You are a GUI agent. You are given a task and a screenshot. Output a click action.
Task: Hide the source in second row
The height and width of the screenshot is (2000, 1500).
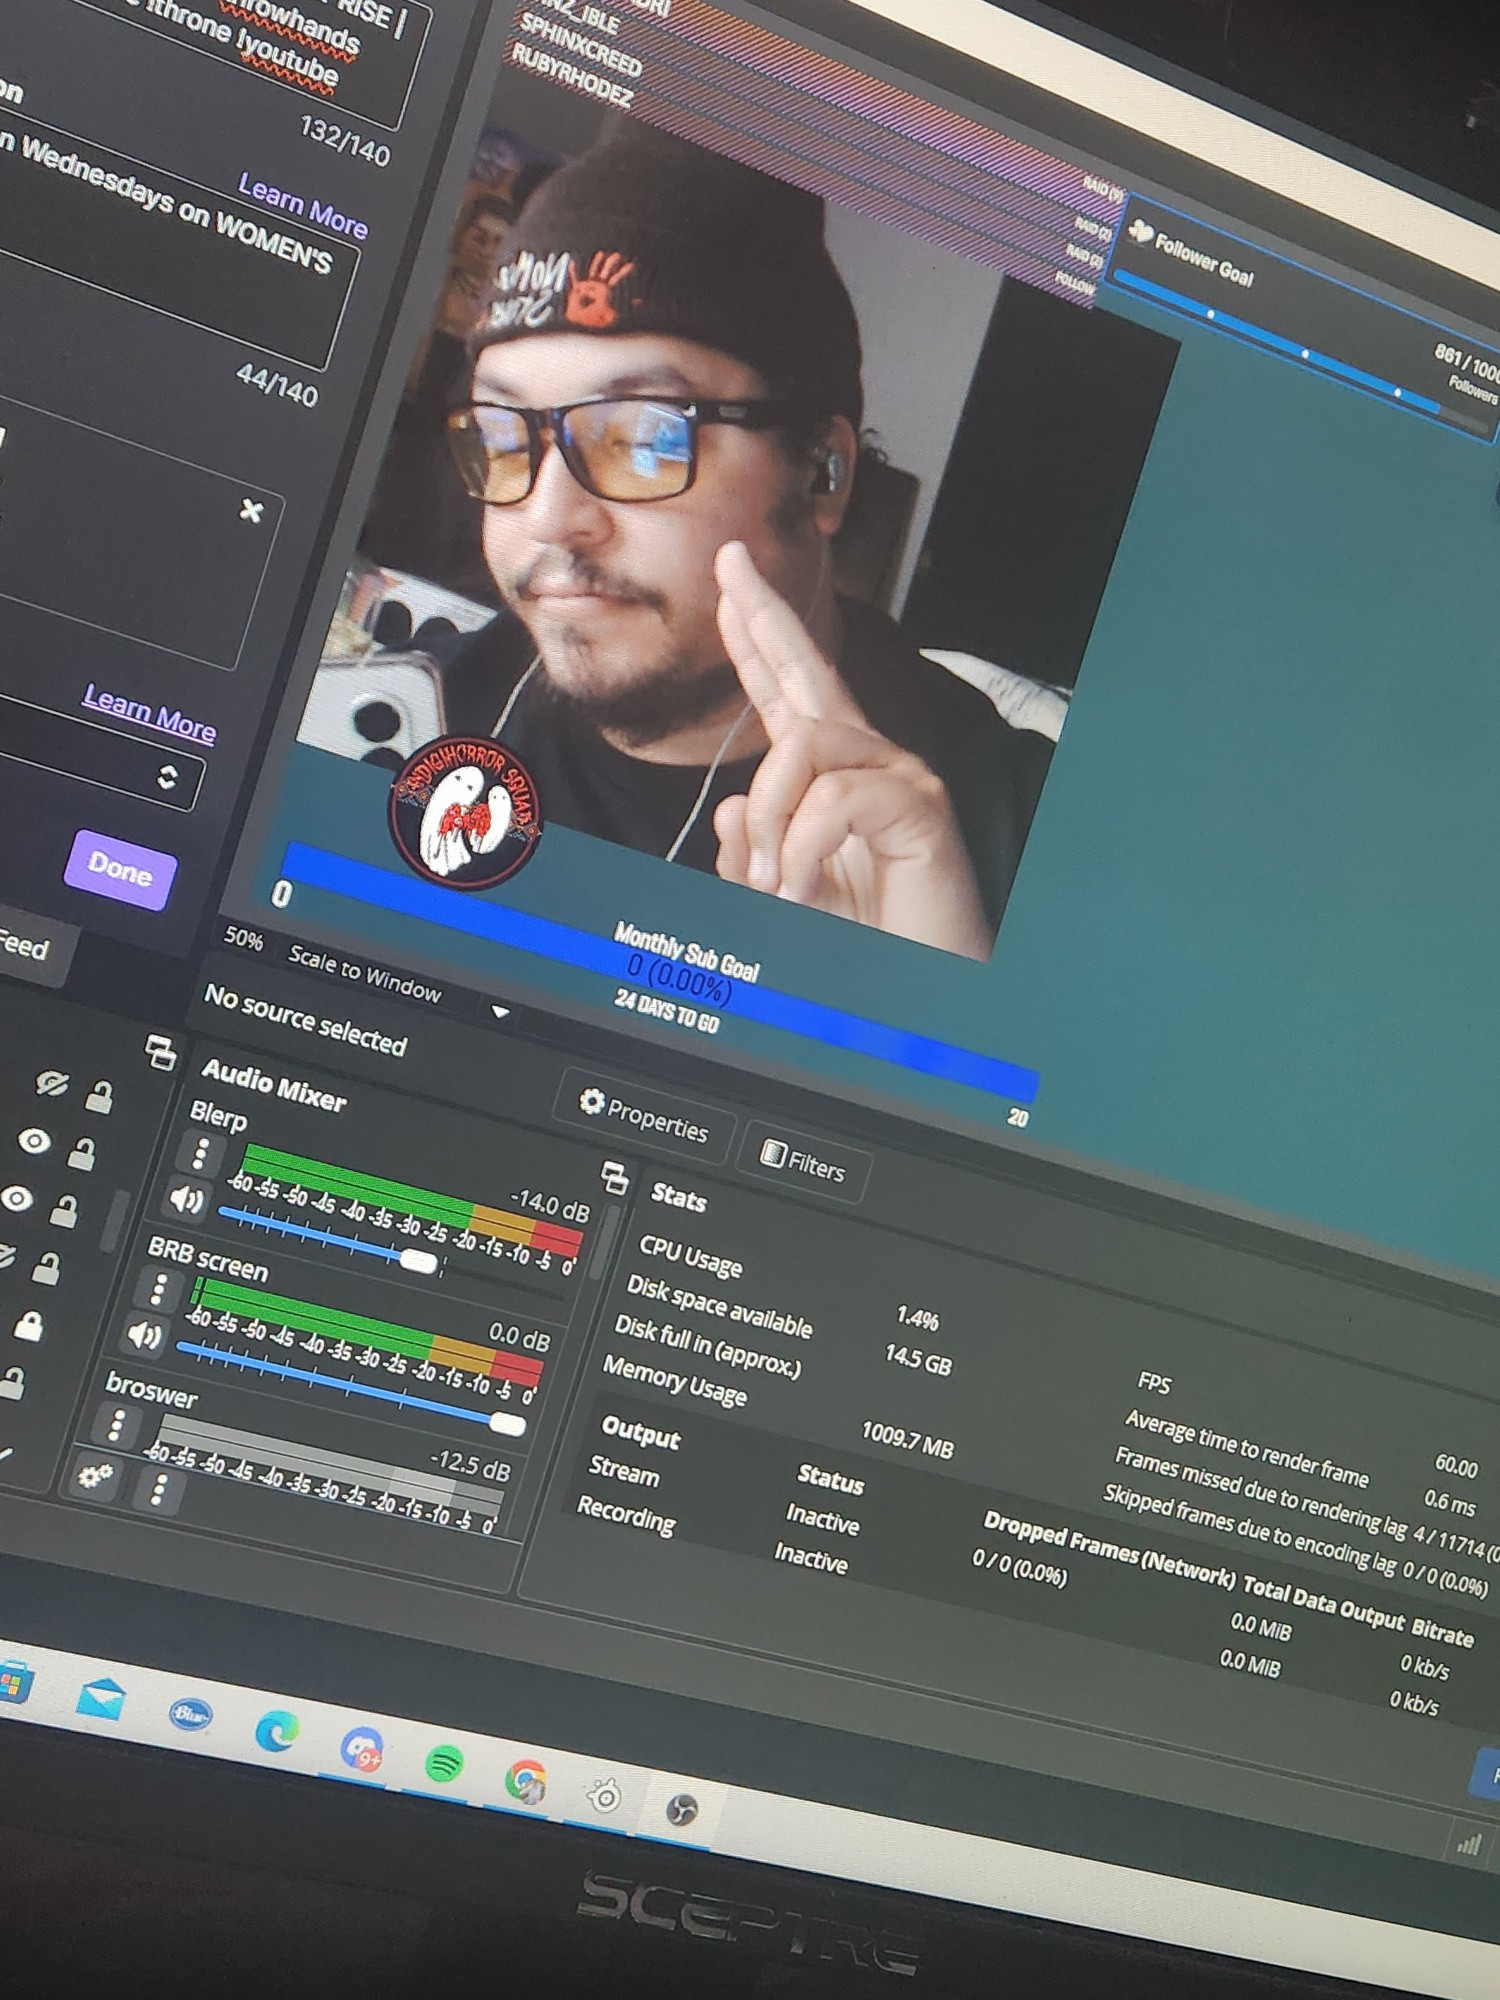[x=34, y=1141]
